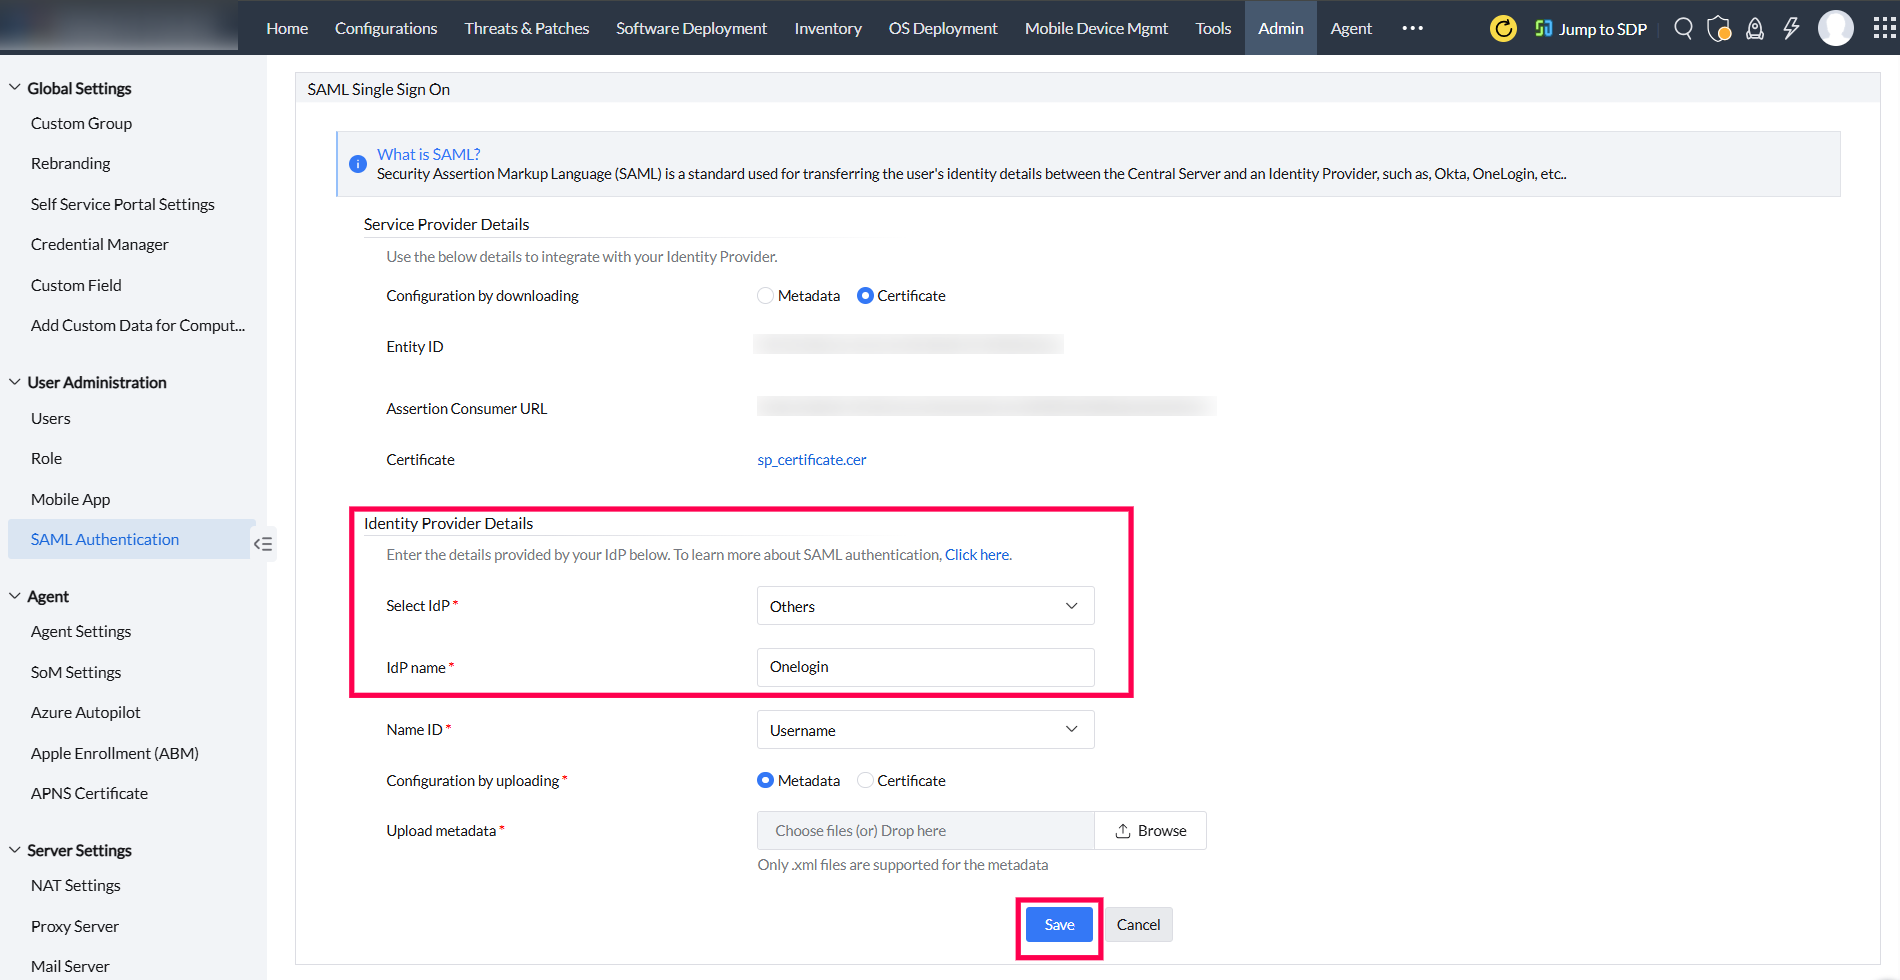This screenshot has width=1900, height=980.
Task: Open the Agent tab in top navigation
Action: 1351,28
